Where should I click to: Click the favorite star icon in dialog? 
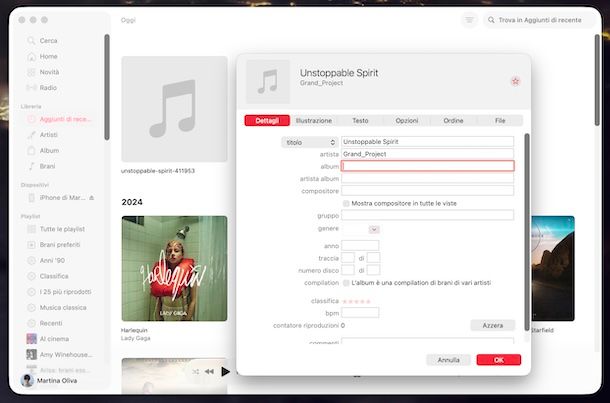pos(515,81)
